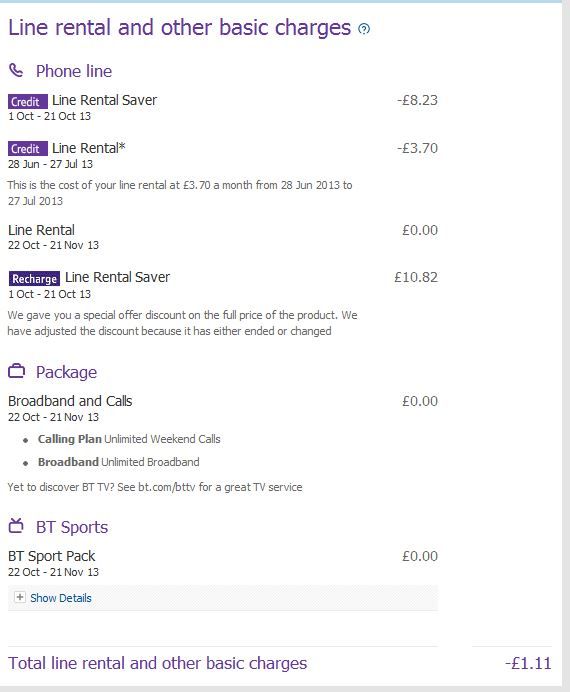This screenshot has height=692, width=570.
Task: Open the Show Details link
Action: tap(61, 598)
